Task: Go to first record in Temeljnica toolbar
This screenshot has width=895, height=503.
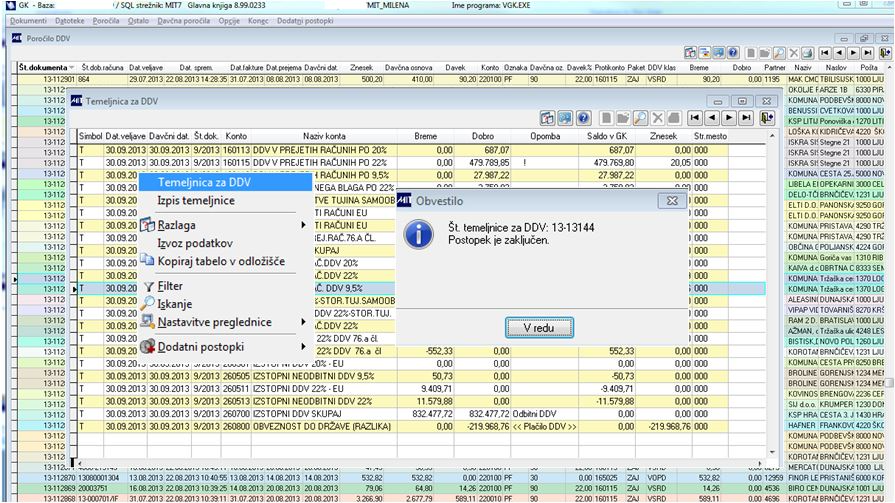Action: click(697, 117)
